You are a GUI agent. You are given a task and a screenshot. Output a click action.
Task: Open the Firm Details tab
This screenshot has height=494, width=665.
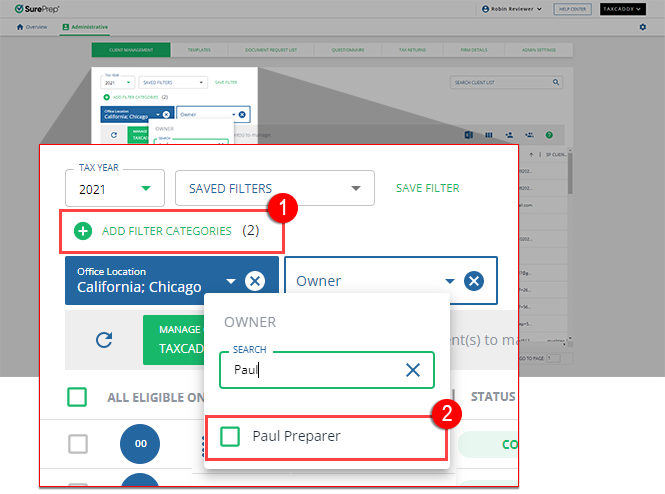[474, 50]
